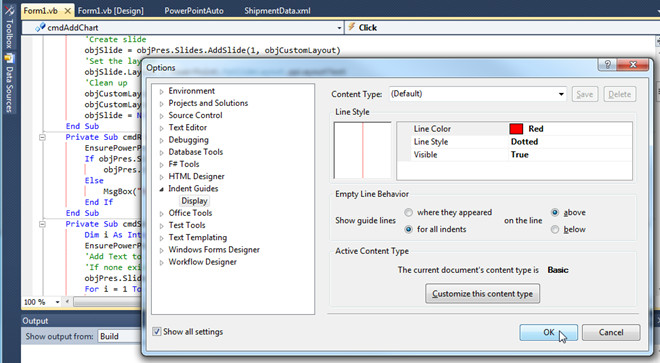The image size is (660, 363).
Task: Select the 'where they appeared' radio button
Action: point(408,213)
